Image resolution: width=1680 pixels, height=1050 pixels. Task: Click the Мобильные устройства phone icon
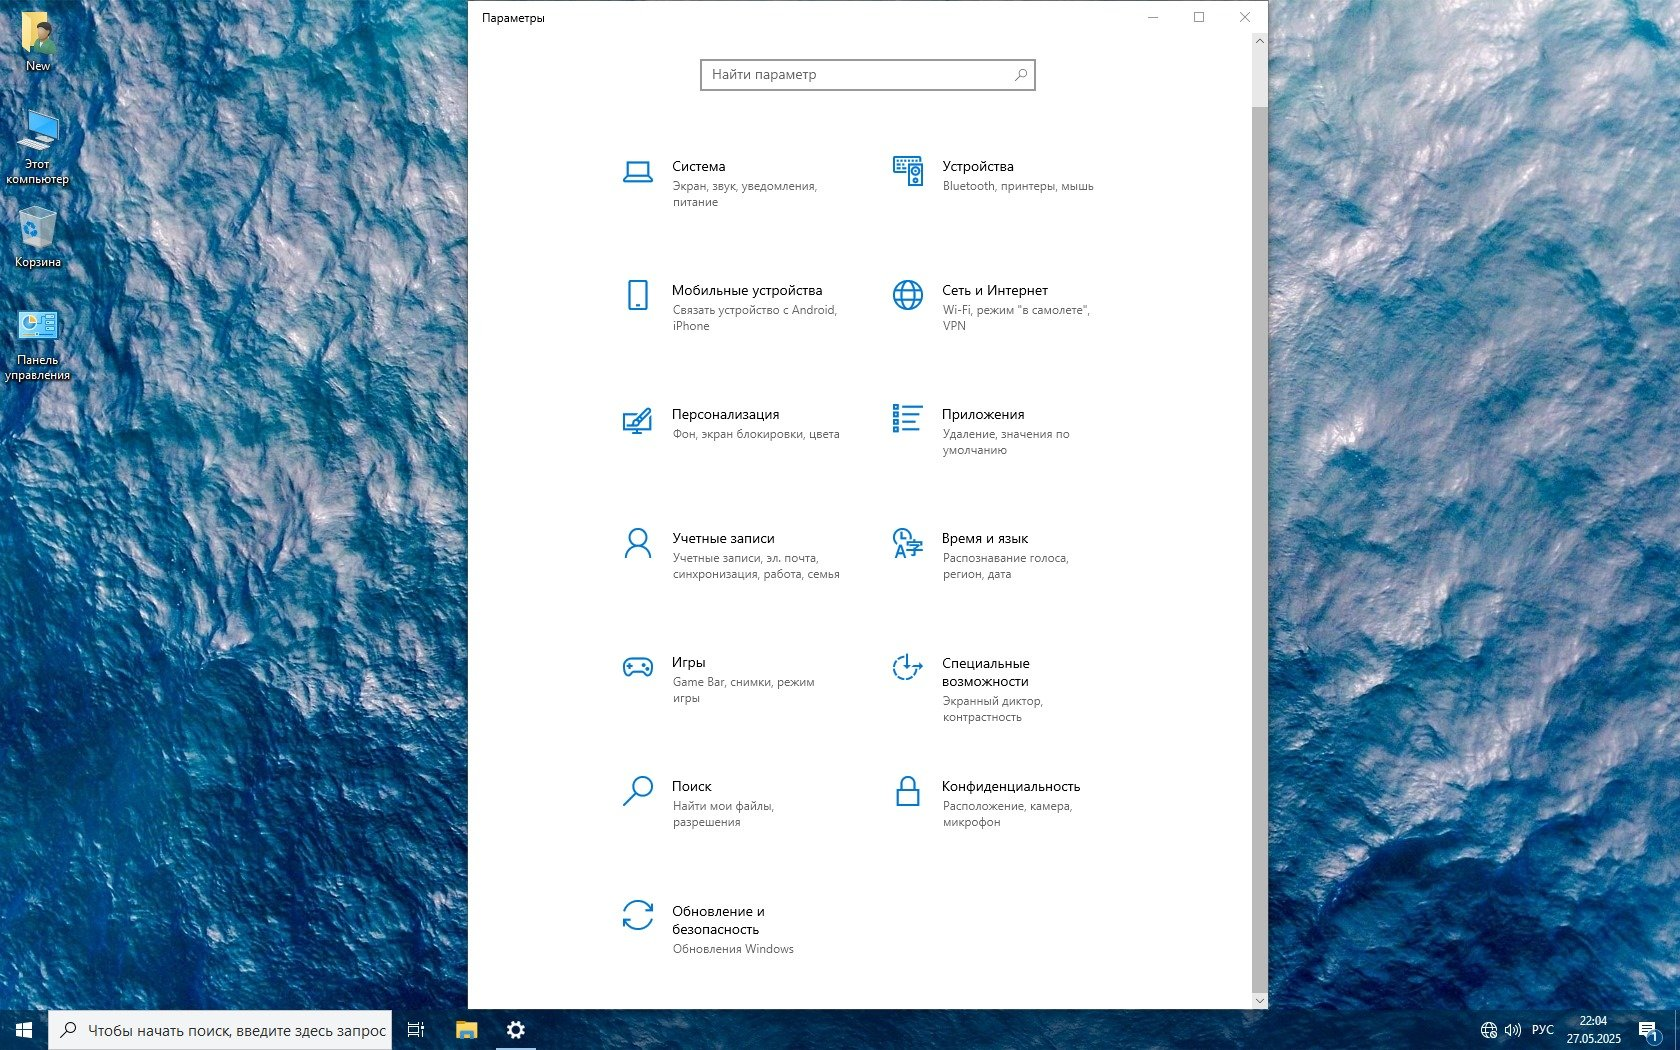coord(637,295)
